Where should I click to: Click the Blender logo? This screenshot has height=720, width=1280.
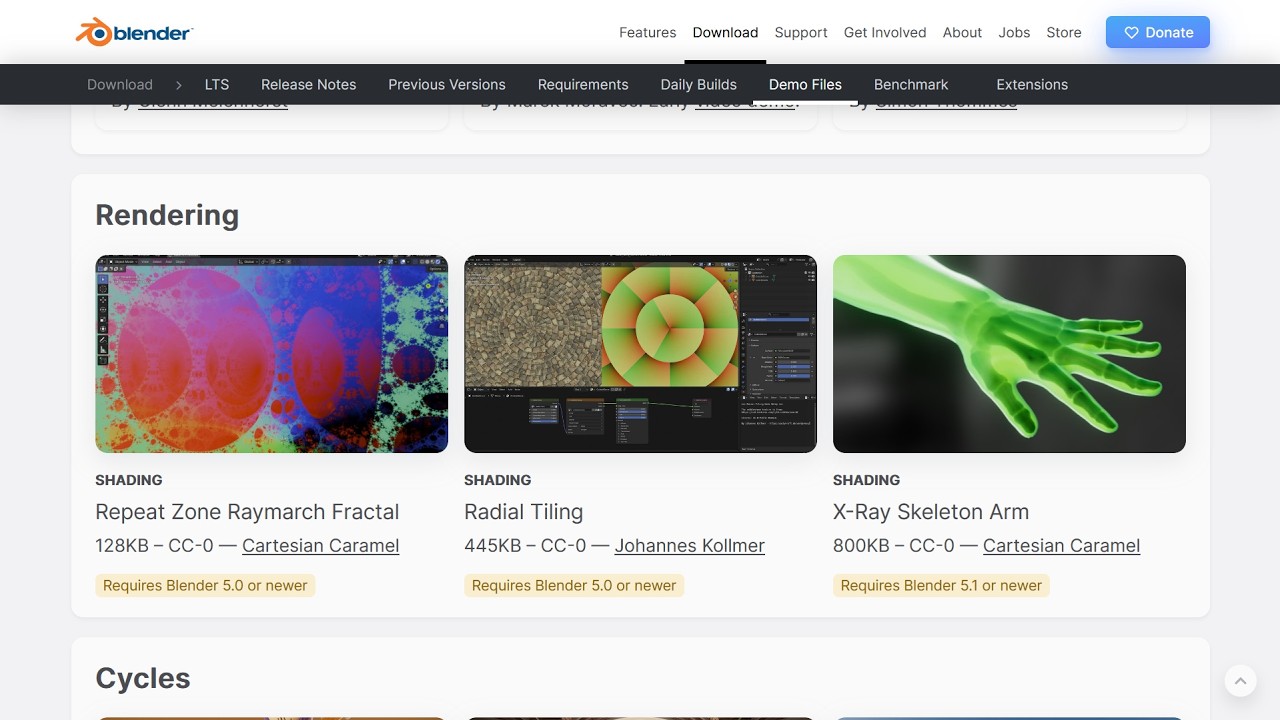point(134,32)
